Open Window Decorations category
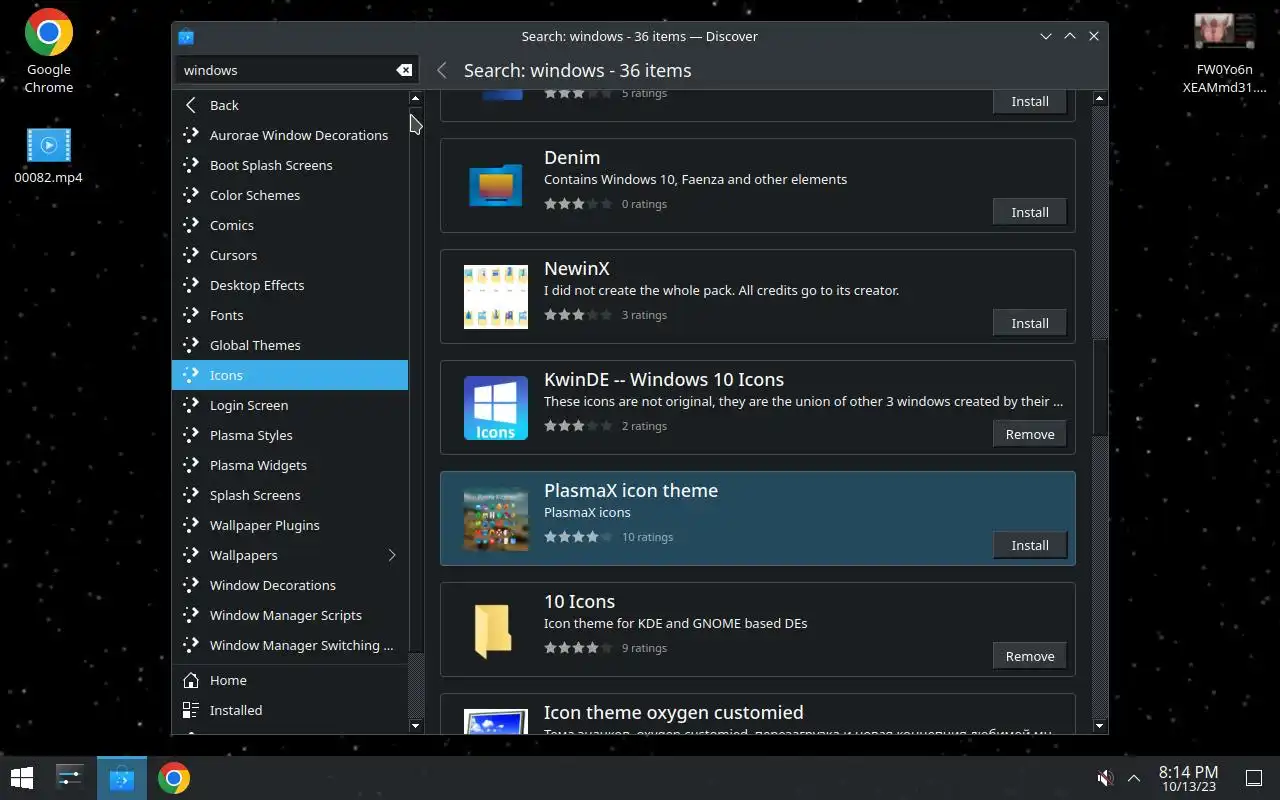Image resolution: width=1280 pixels, height=800 pixels. [290, 585]
